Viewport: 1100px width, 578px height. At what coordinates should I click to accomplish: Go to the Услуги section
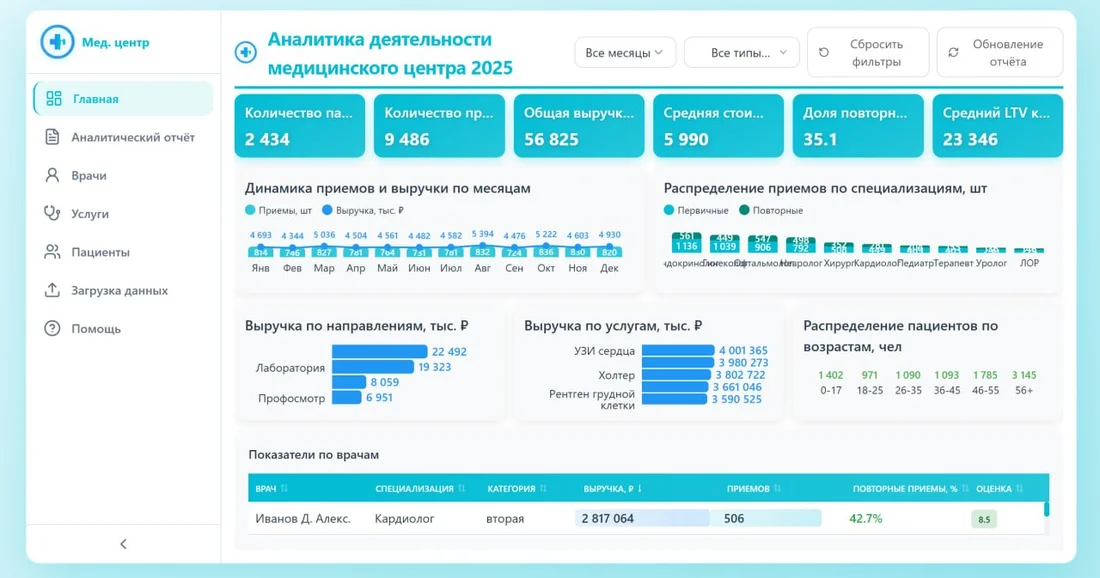[x=123, y=213]
